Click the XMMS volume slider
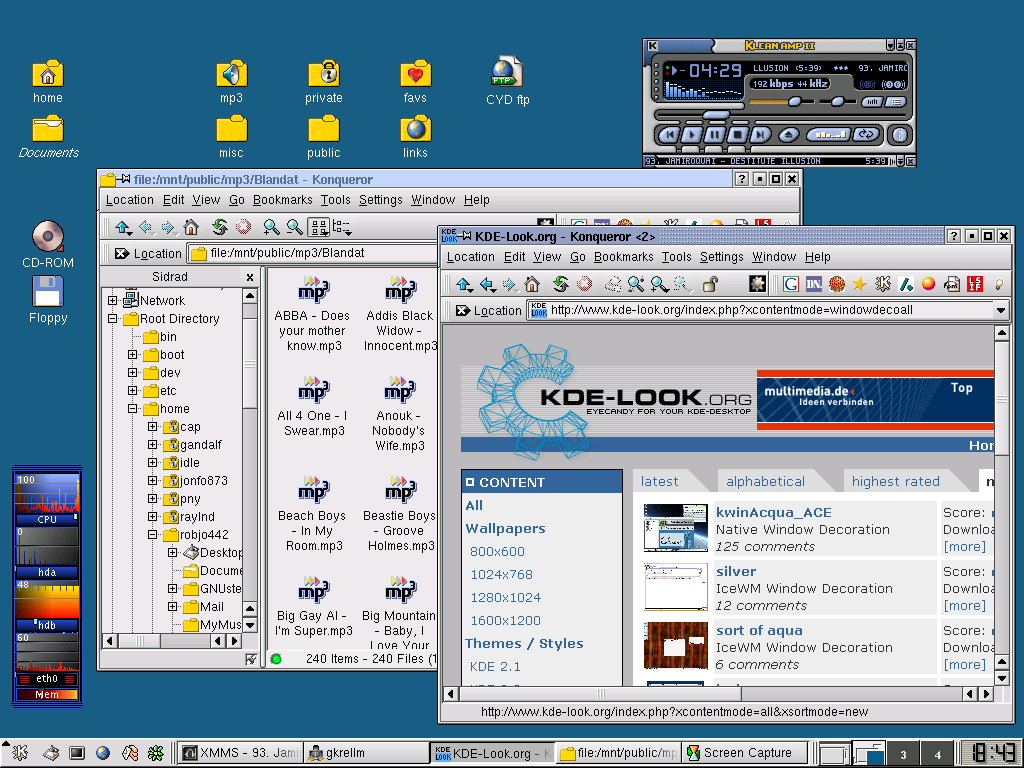The height and width of the screenshot is (768, 1024). pos(782,102)
